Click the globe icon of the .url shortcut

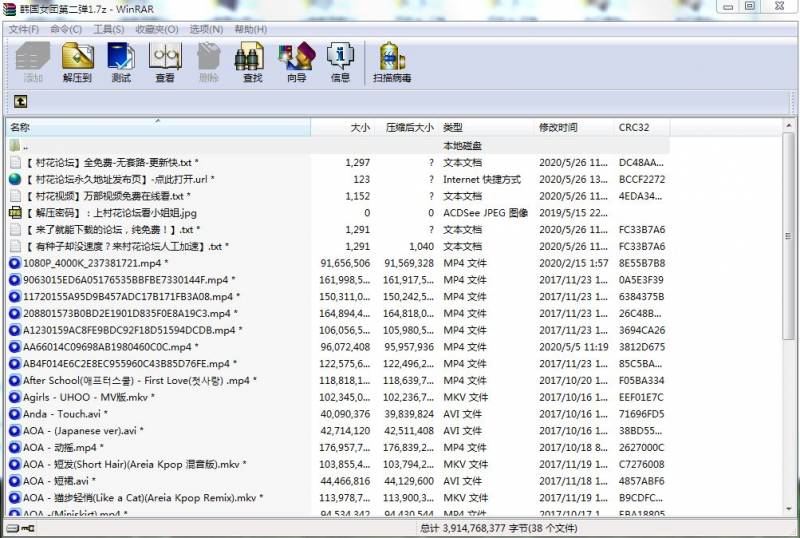coord(15,179)
